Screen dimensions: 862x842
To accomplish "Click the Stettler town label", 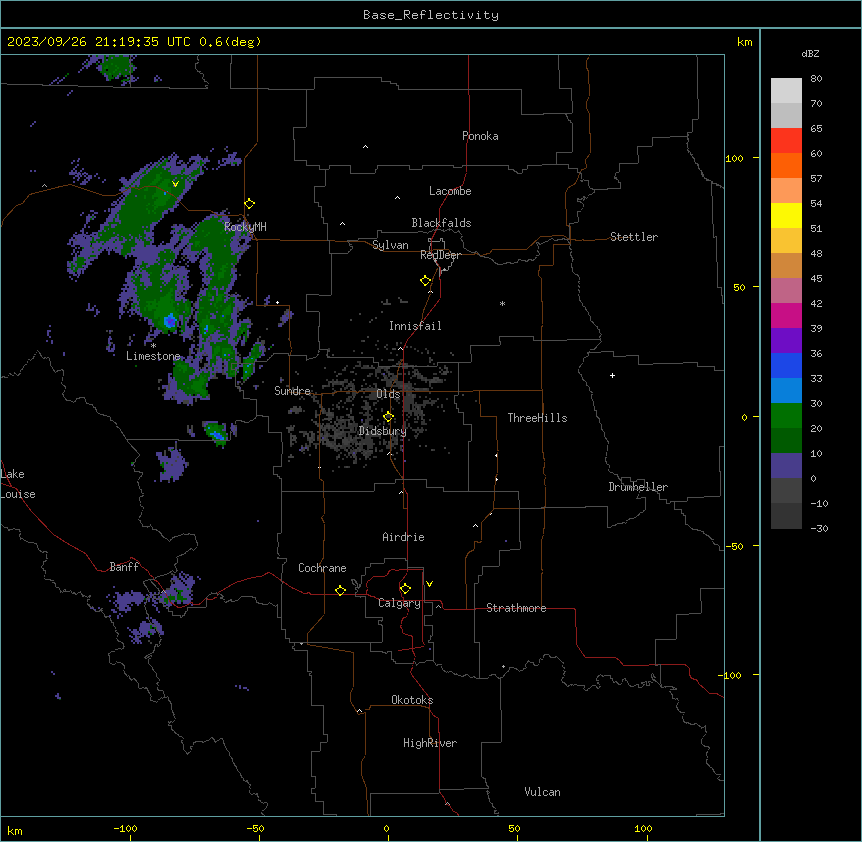I will tap(634, 237).
